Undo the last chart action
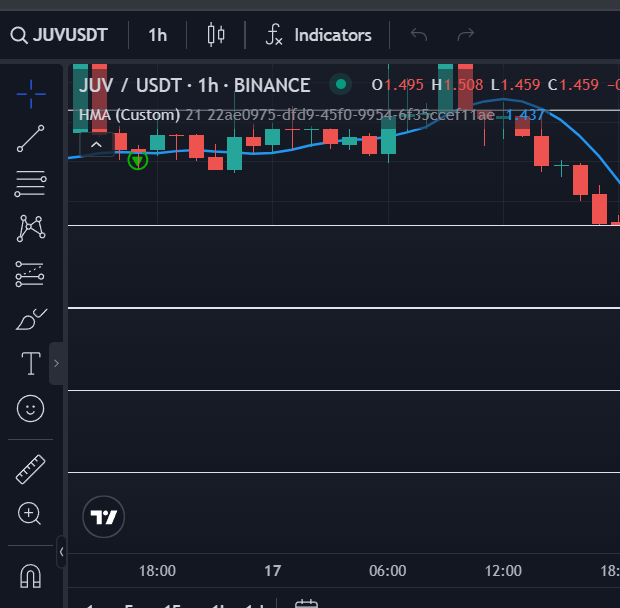This screenshot has width=620, height=608. [x=419, y=35]
